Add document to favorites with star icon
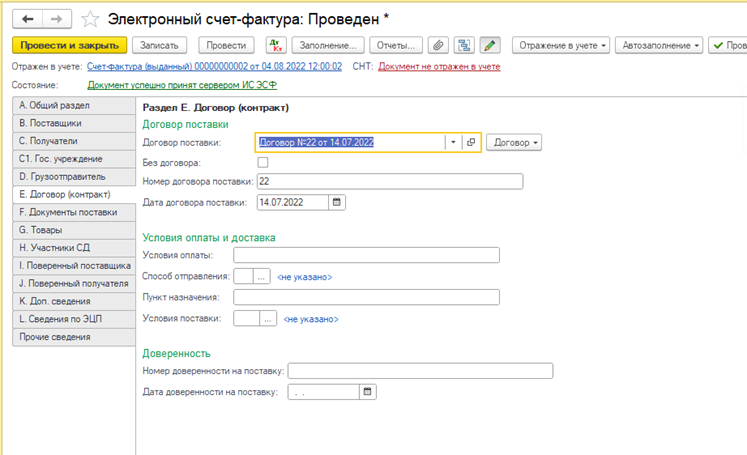This screenshot has height=455, width=747. [x=90, y=19]
